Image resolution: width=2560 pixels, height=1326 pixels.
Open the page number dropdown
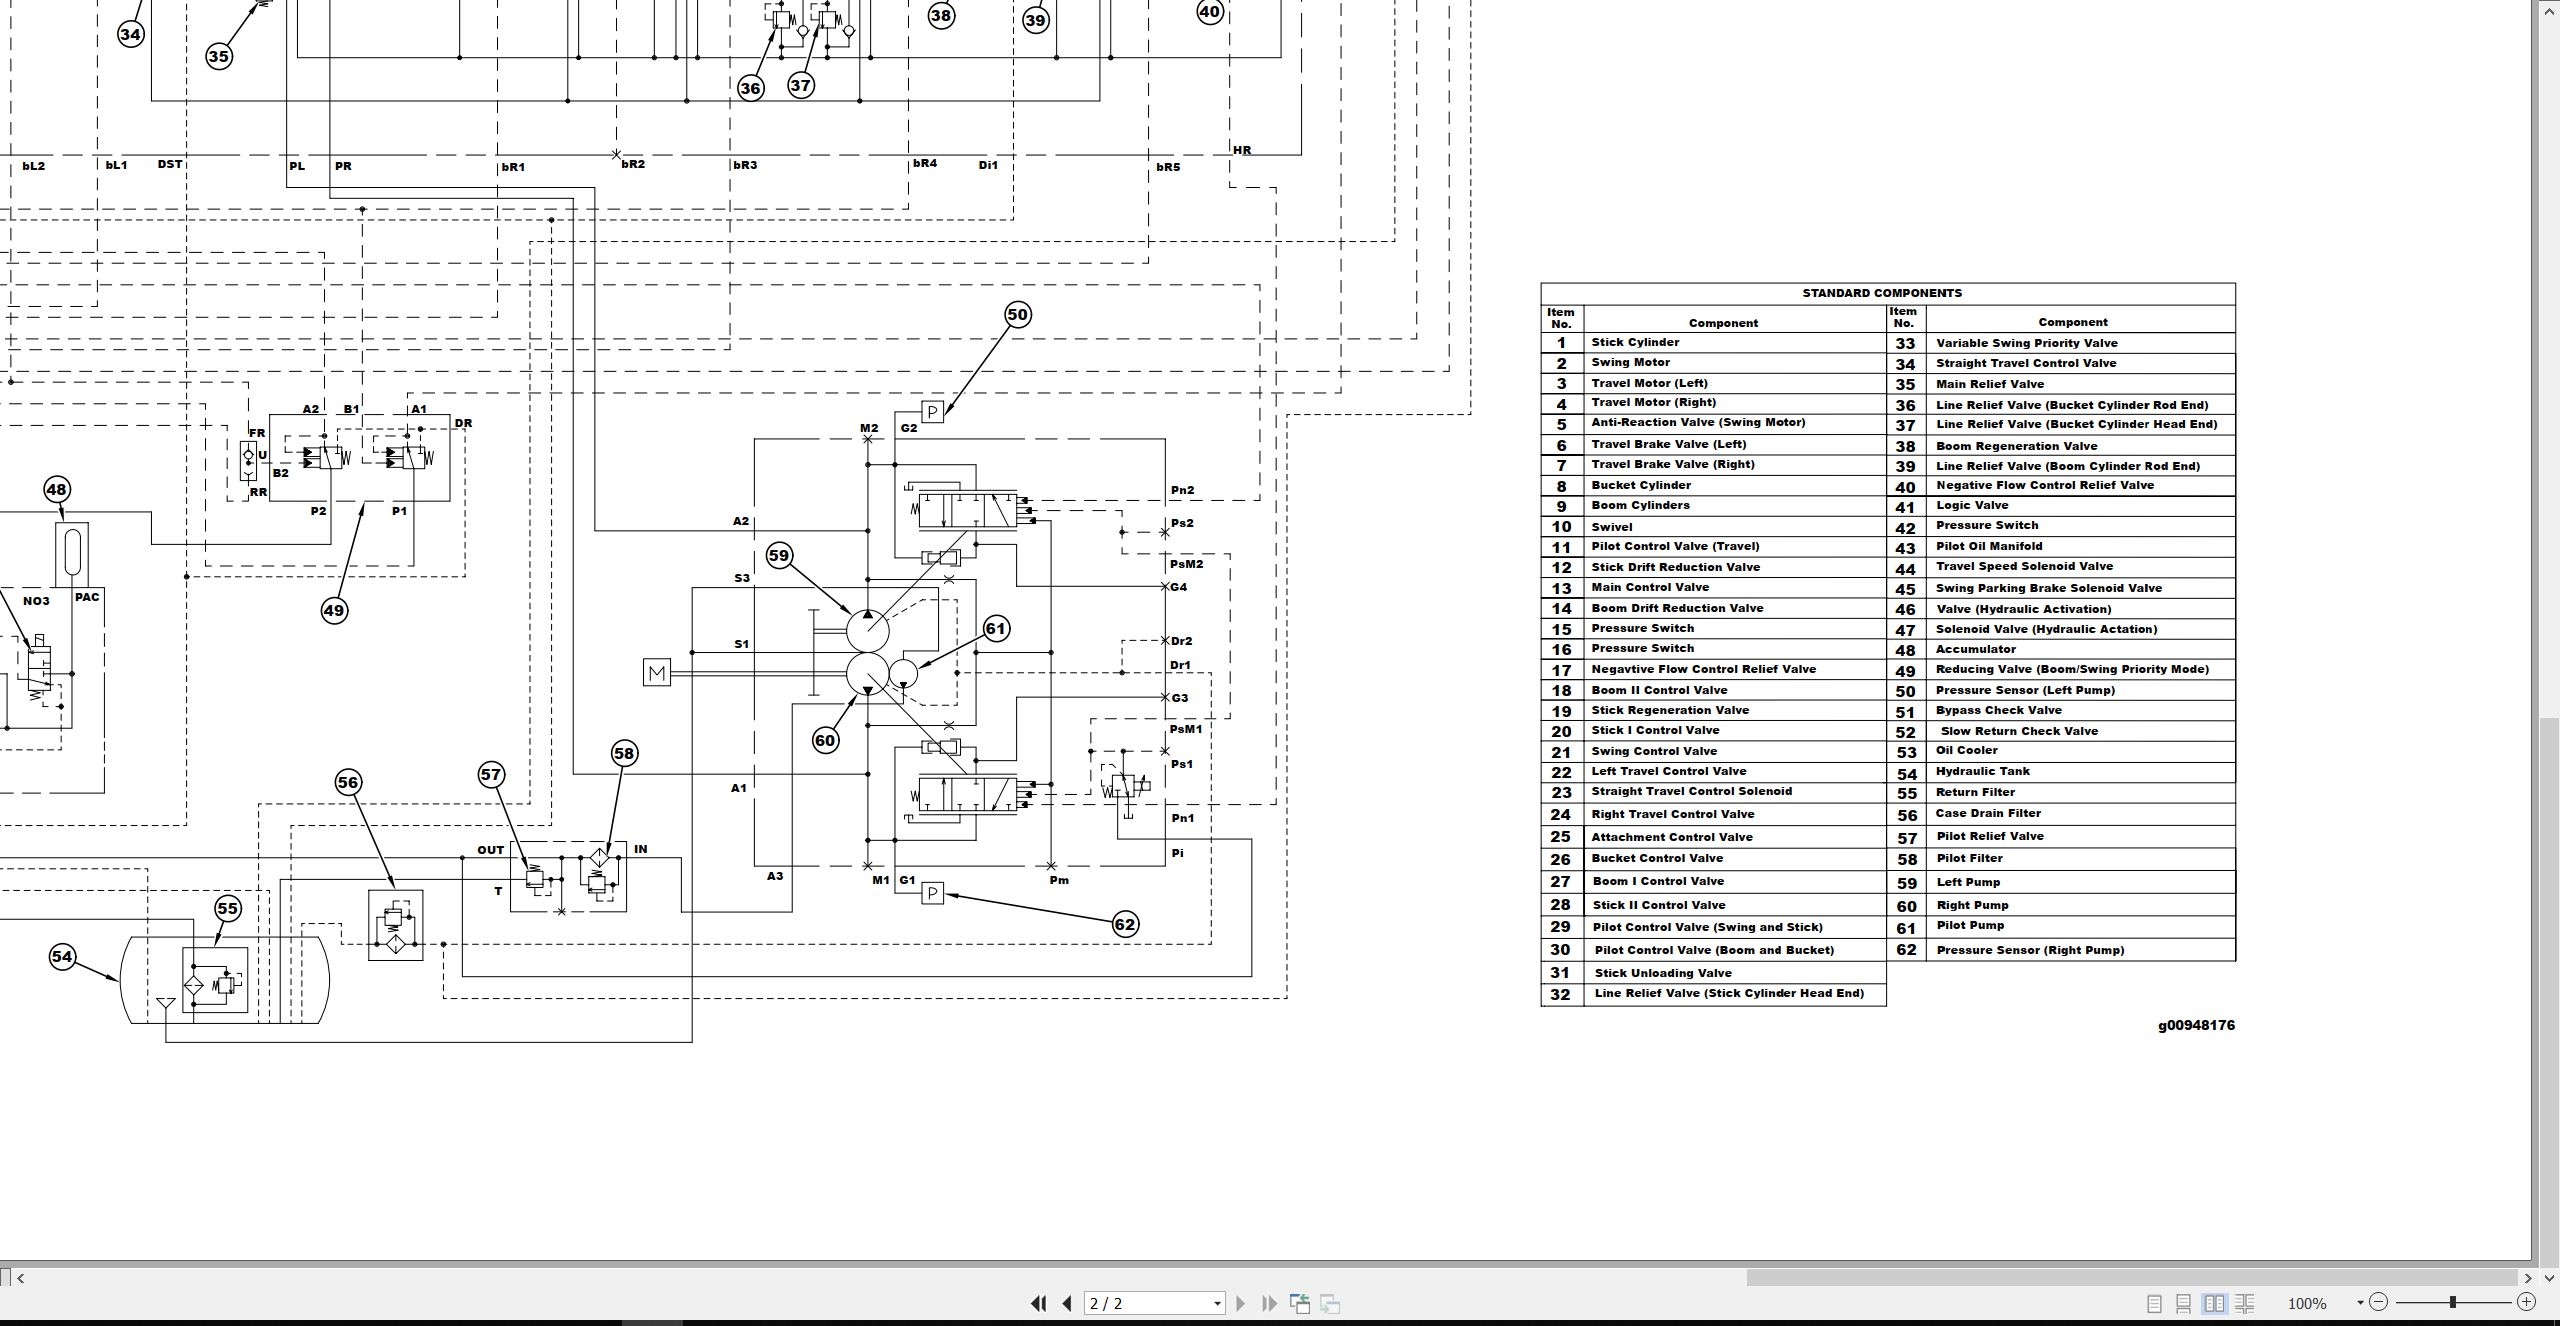(x=1217, y=1303)
